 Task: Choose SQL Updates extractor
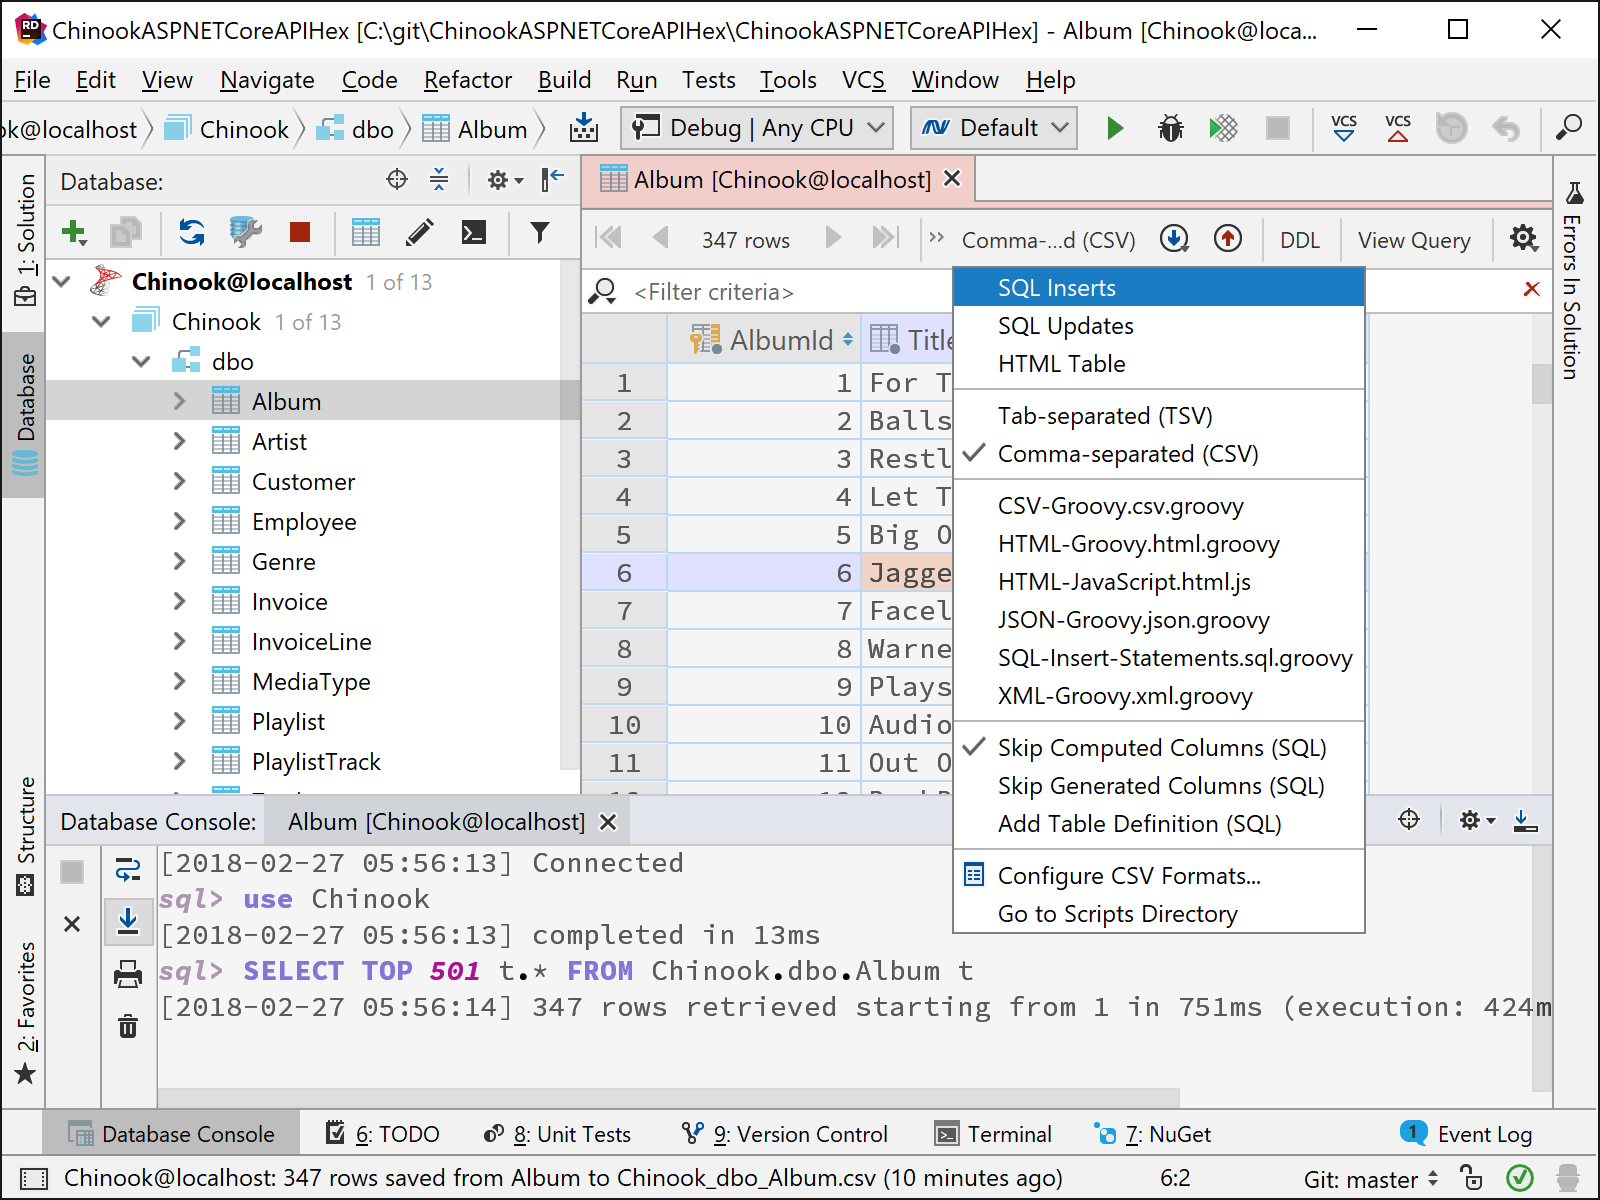1160,326
